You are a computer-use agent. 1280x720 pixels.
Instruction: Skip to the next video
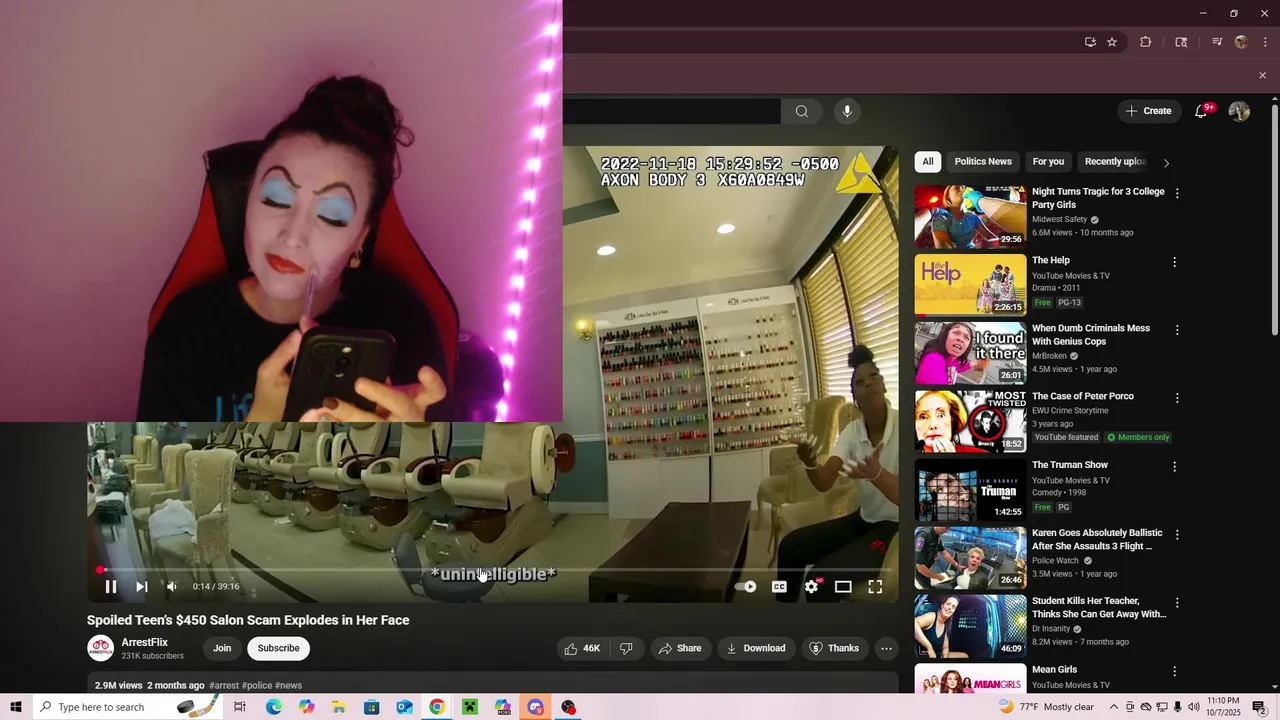(142, 587)
